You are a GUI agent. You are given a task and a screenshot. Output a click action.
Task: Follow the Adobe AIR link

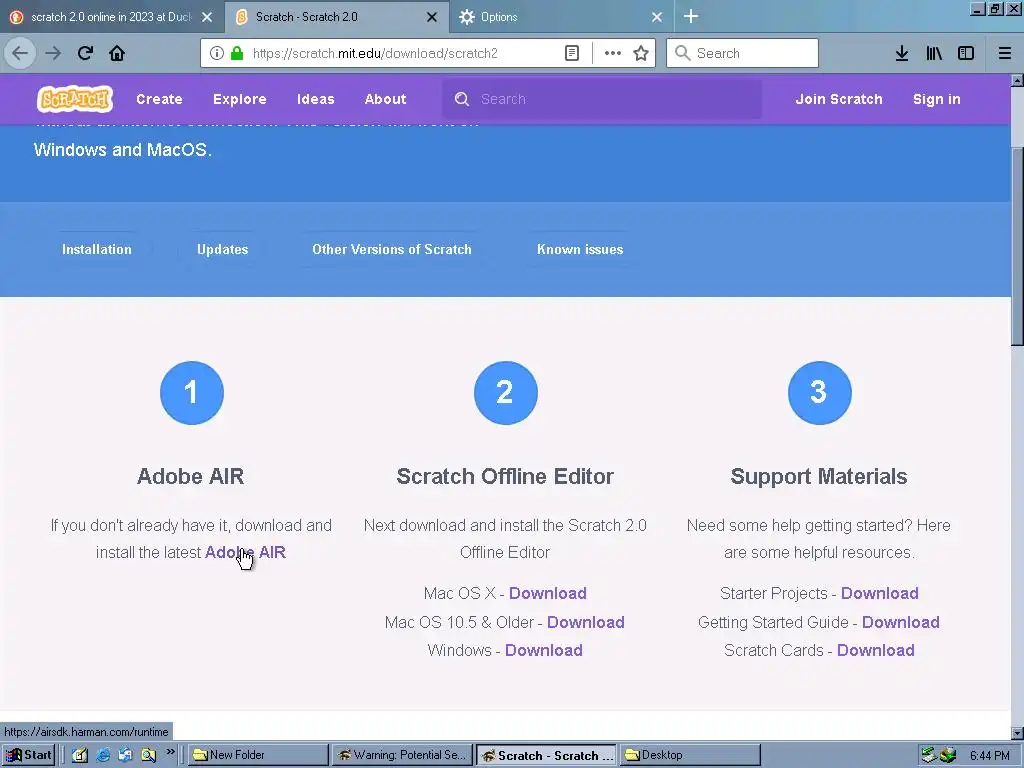[x=246, y=552]
